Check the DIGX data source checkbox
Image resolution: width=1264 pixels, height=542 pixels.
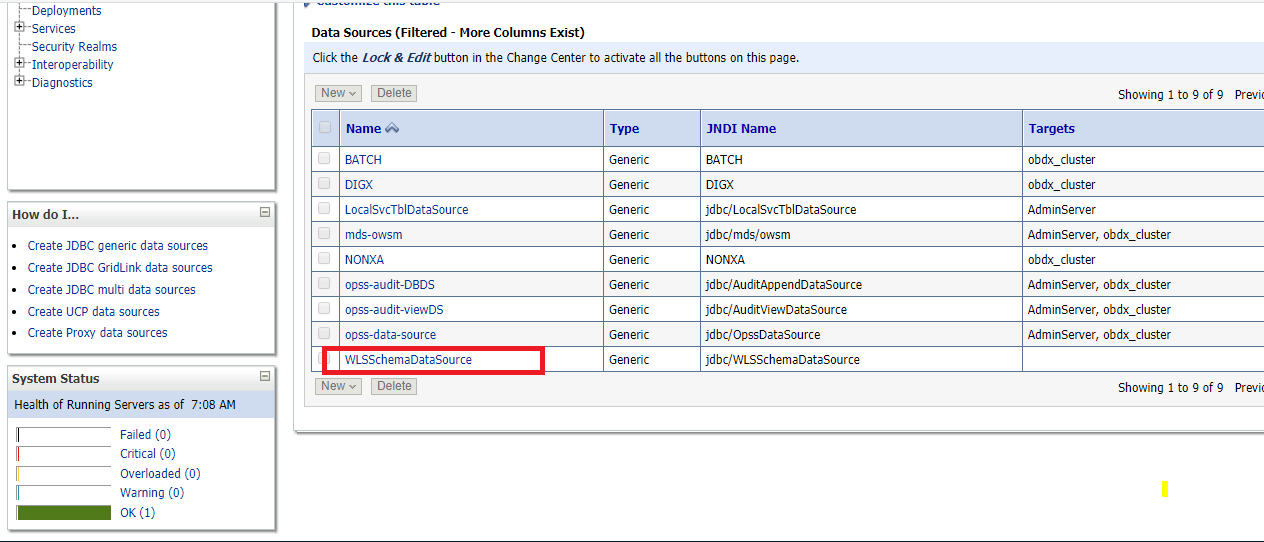point(324,183)
